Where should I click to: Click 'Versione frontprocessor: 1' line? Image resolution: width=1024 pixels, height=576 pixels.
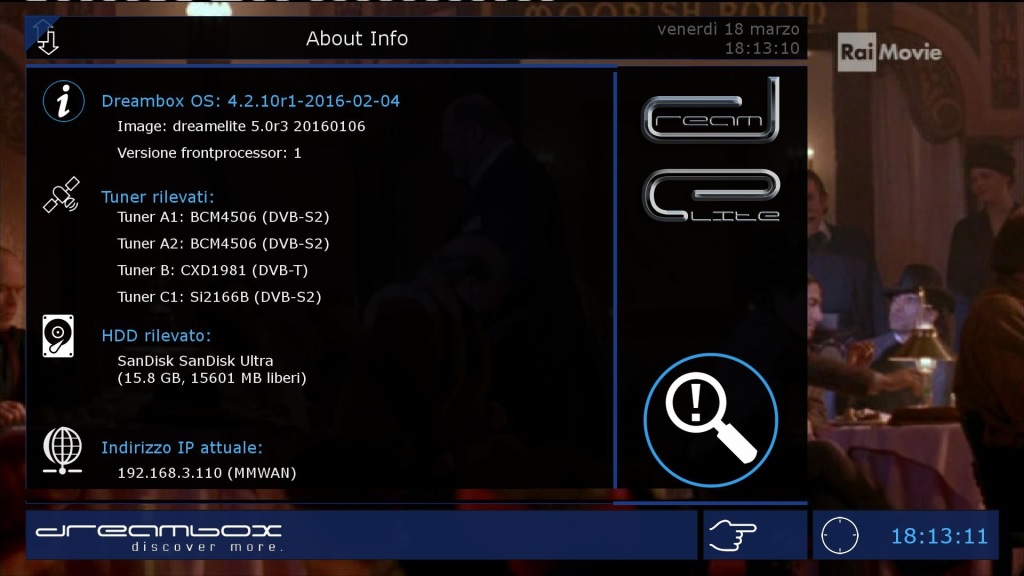point(209,153)
